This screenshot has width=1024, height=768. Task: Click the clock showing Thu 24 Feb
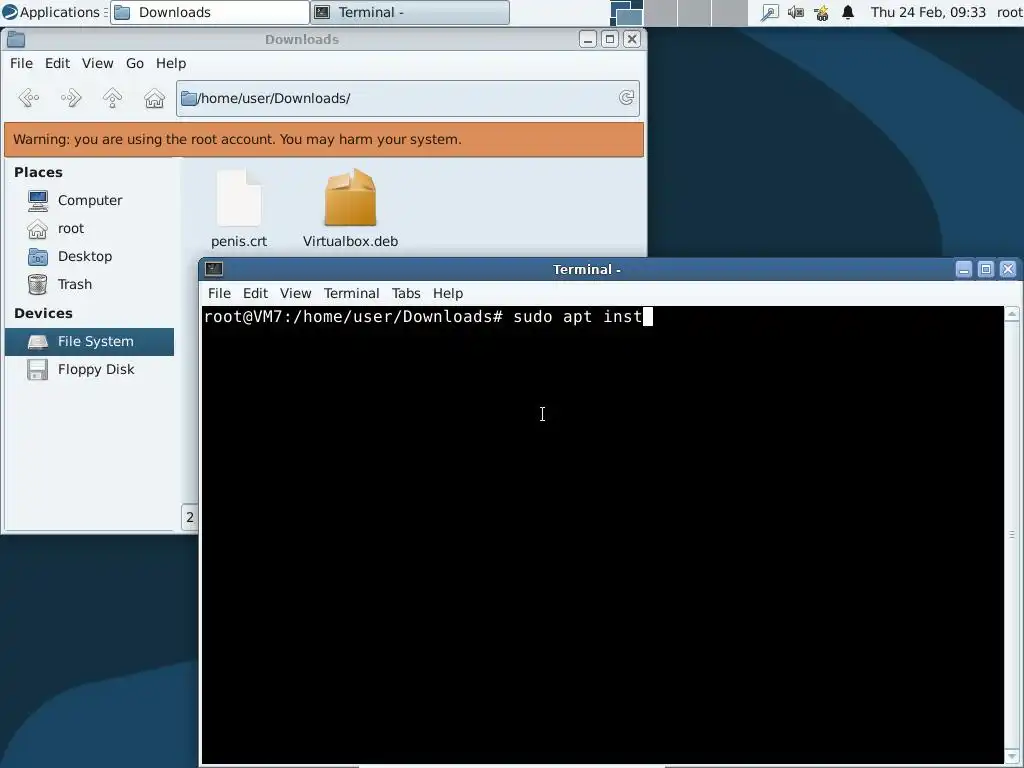point(928,12)
